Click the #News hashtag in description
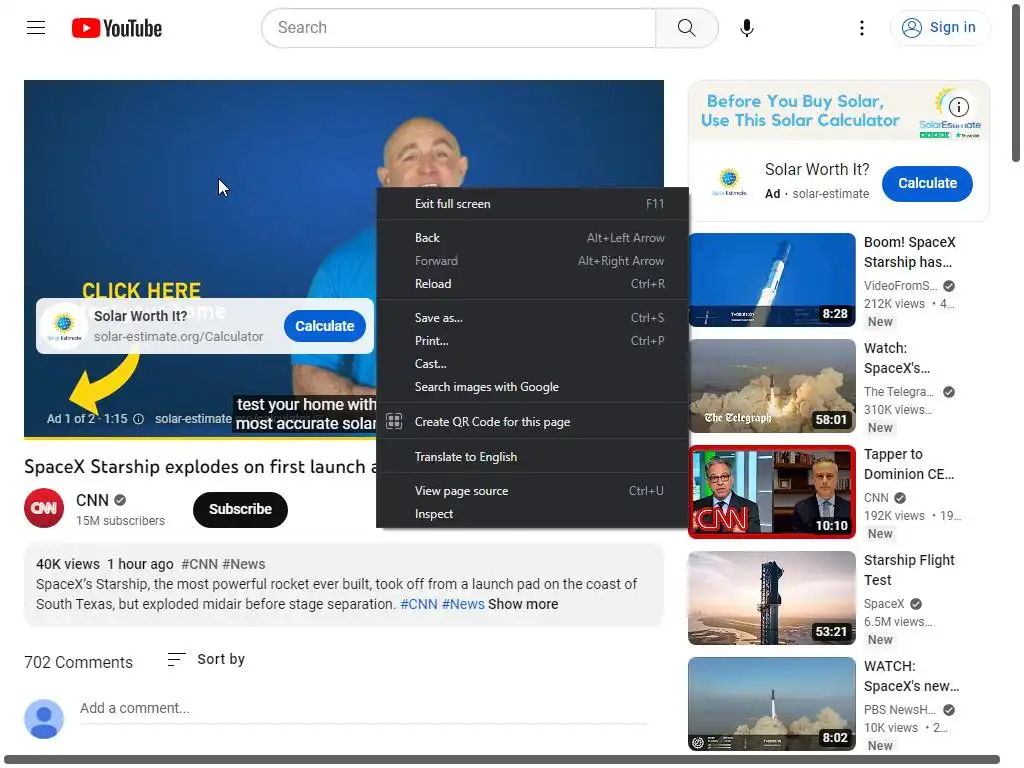This screenshot has width=1024, height=768. (x=463, y=604)
